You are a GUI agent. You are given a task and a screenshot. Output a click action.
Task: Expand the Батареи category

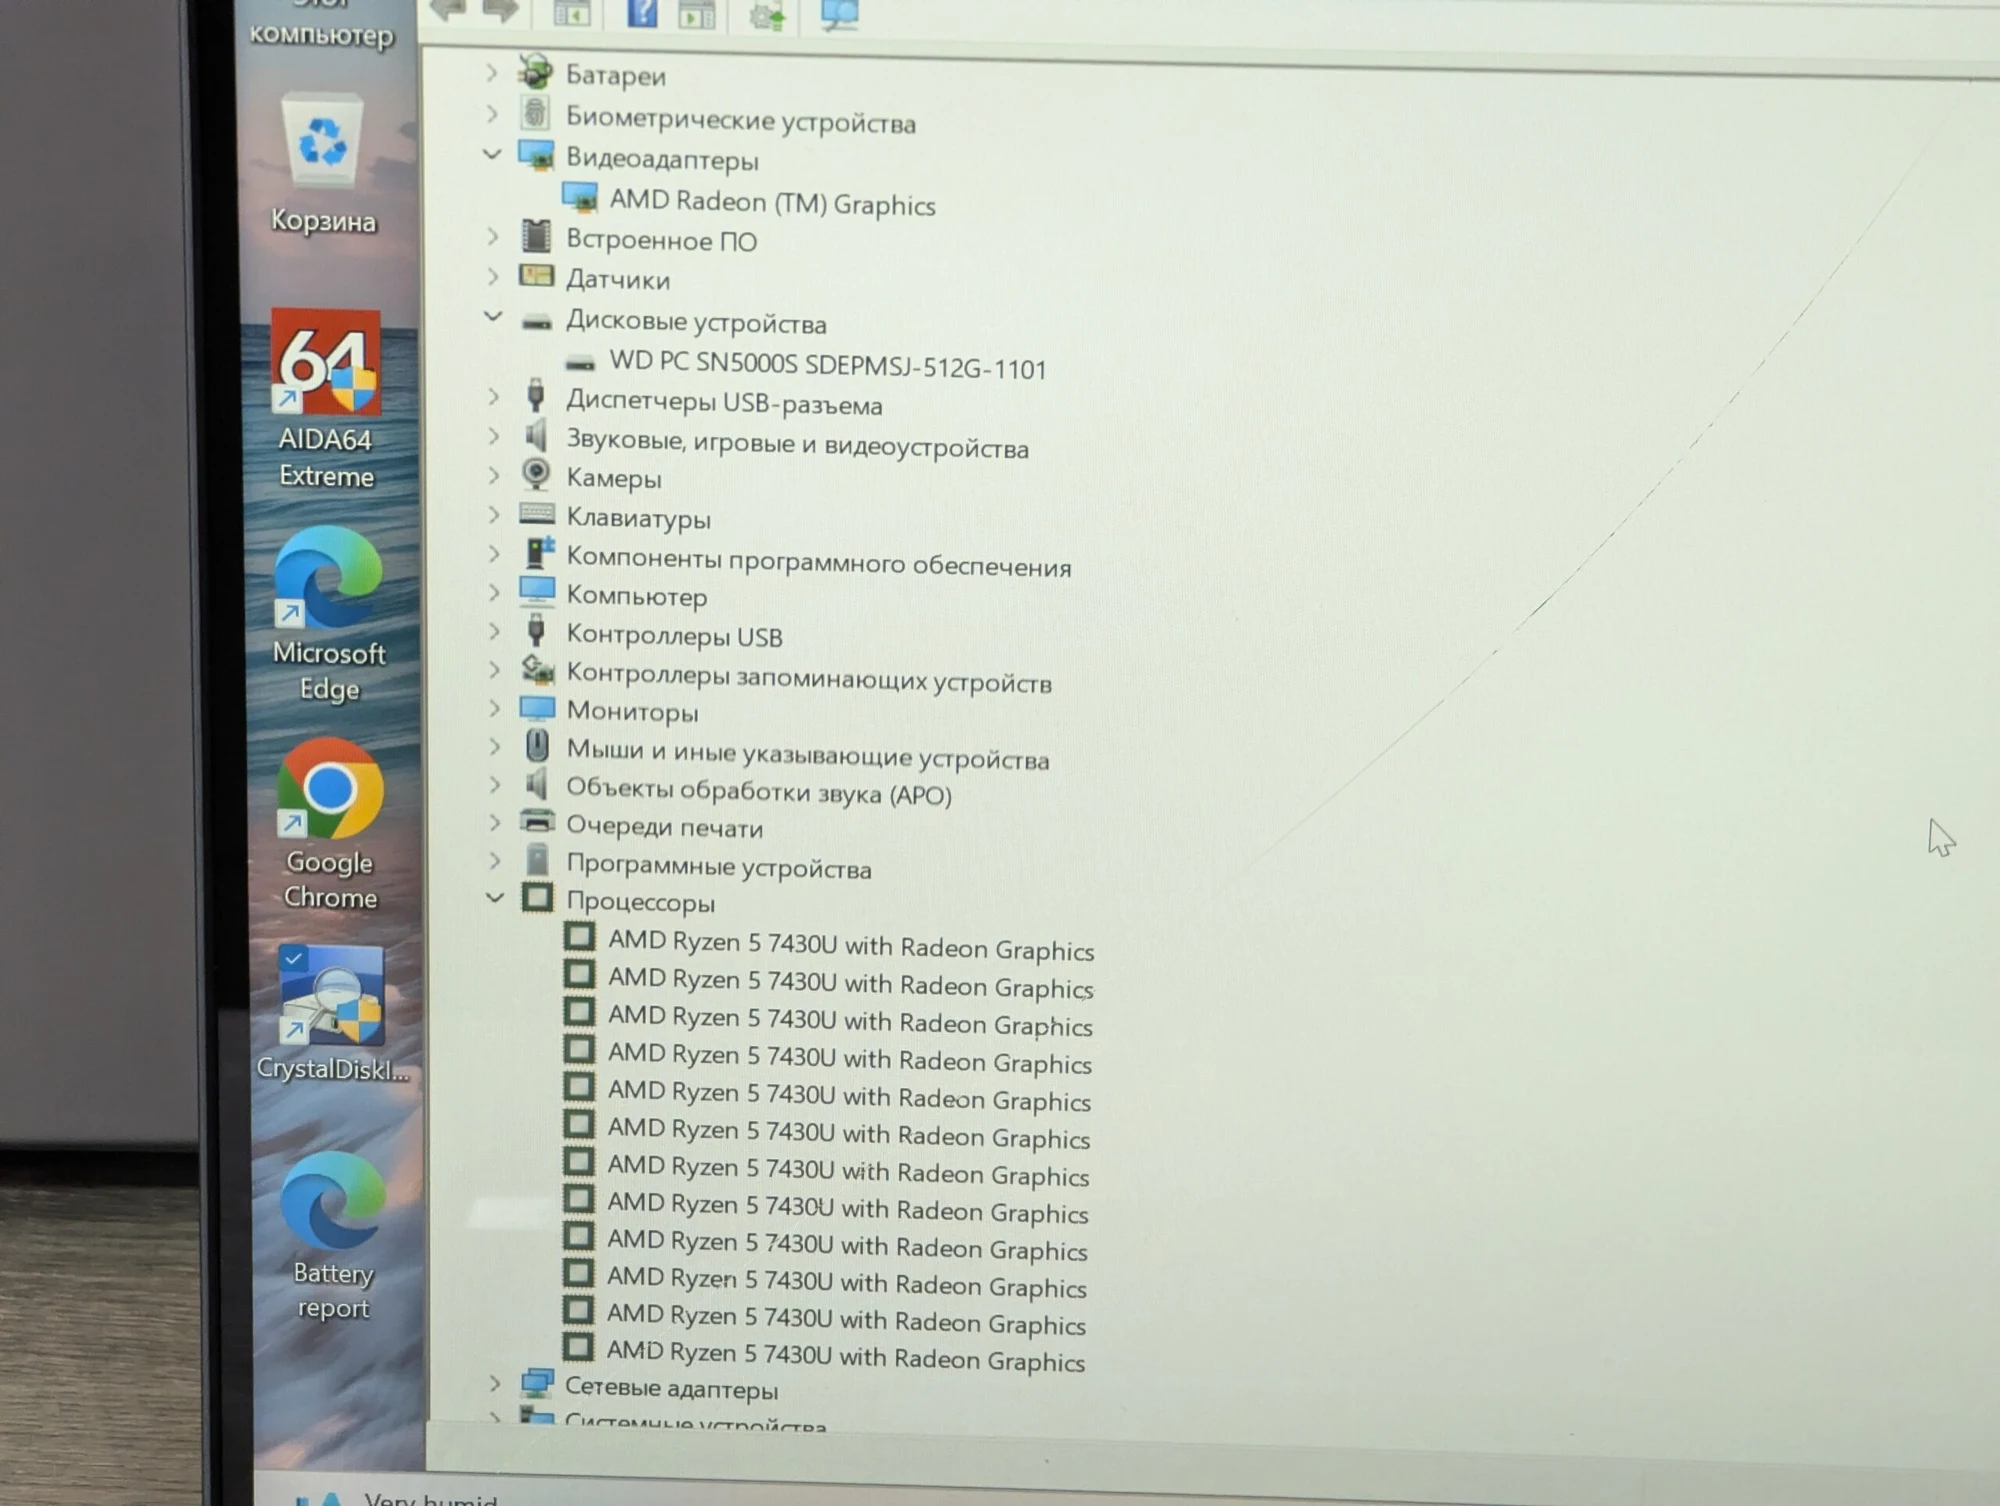click(491, 72)
